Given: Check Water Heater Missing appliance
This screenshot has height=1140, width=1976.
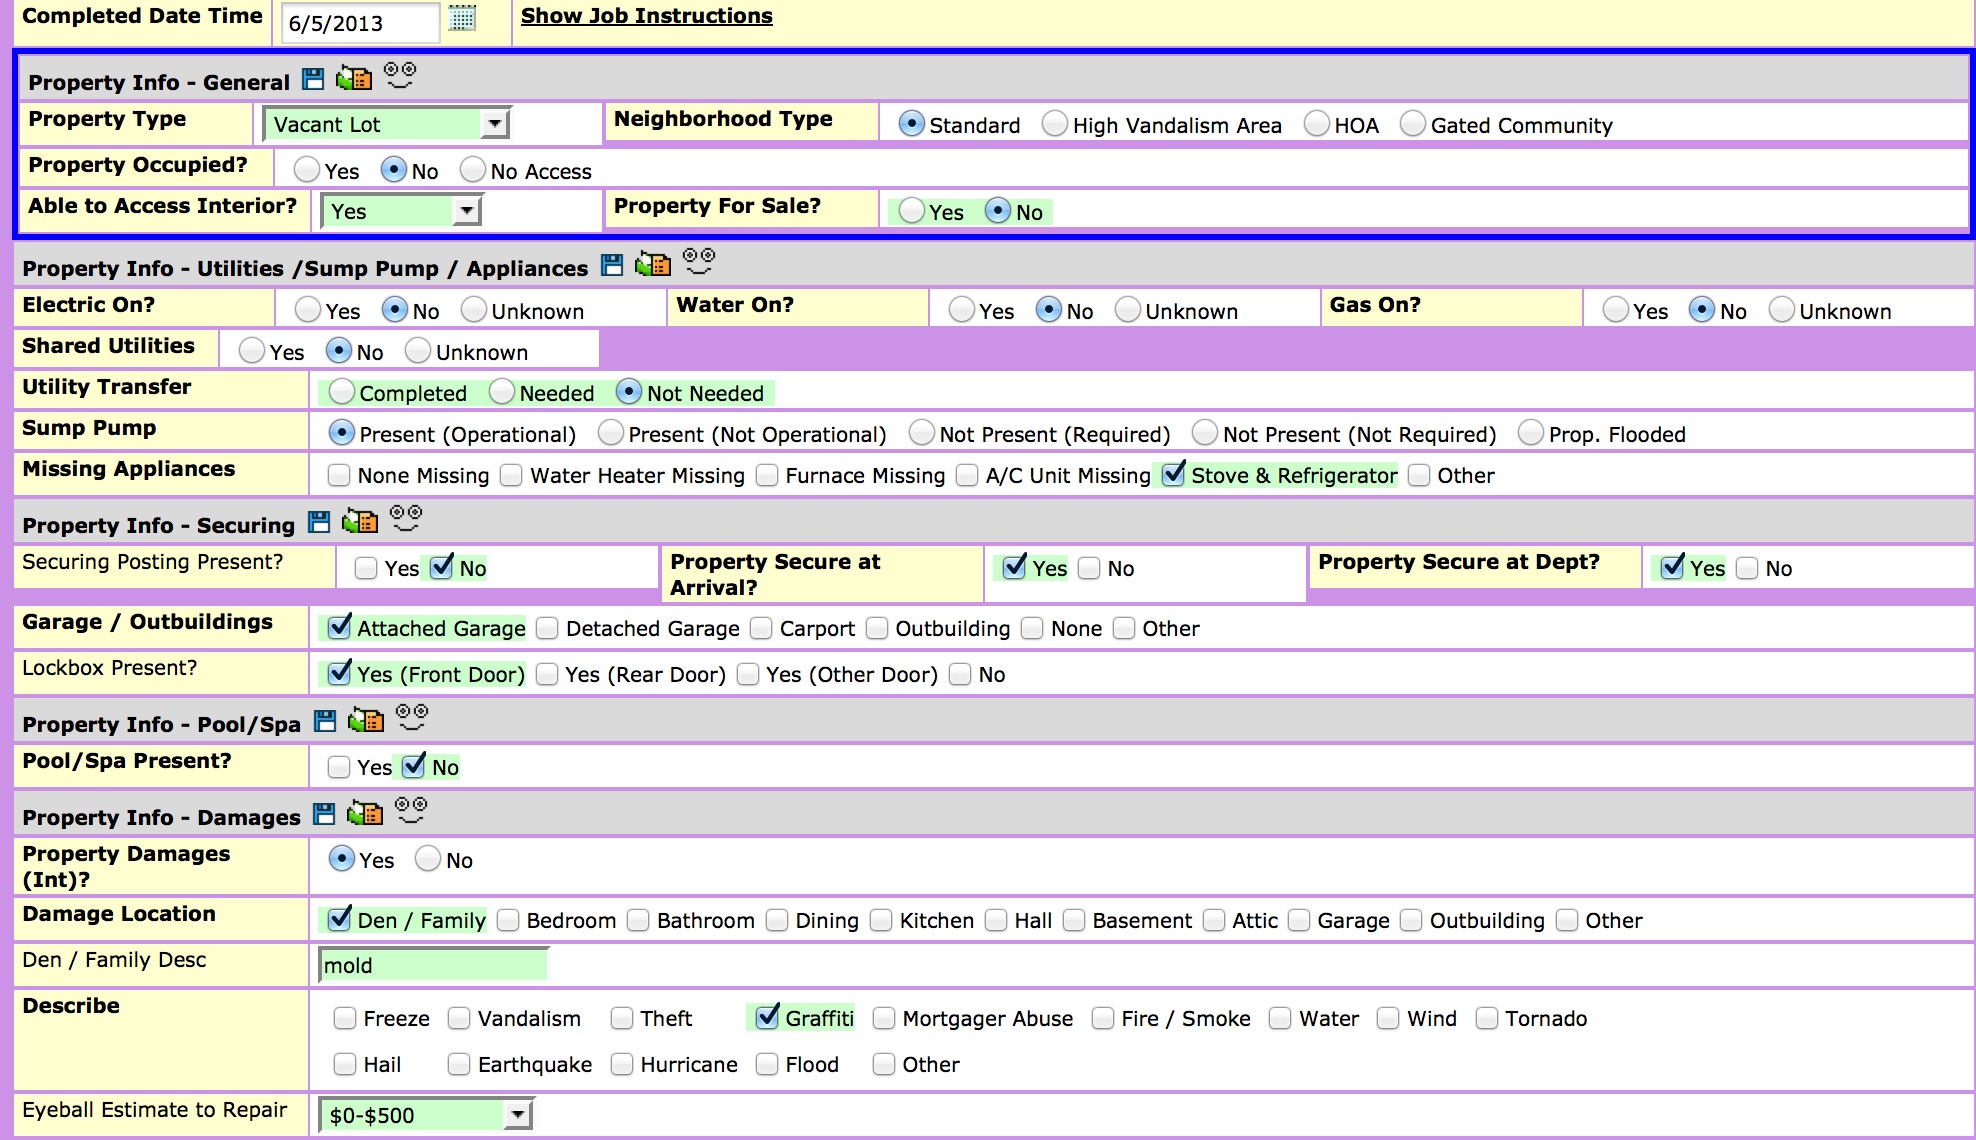Looking at the screenshot, I should click(x=511, y=475).
